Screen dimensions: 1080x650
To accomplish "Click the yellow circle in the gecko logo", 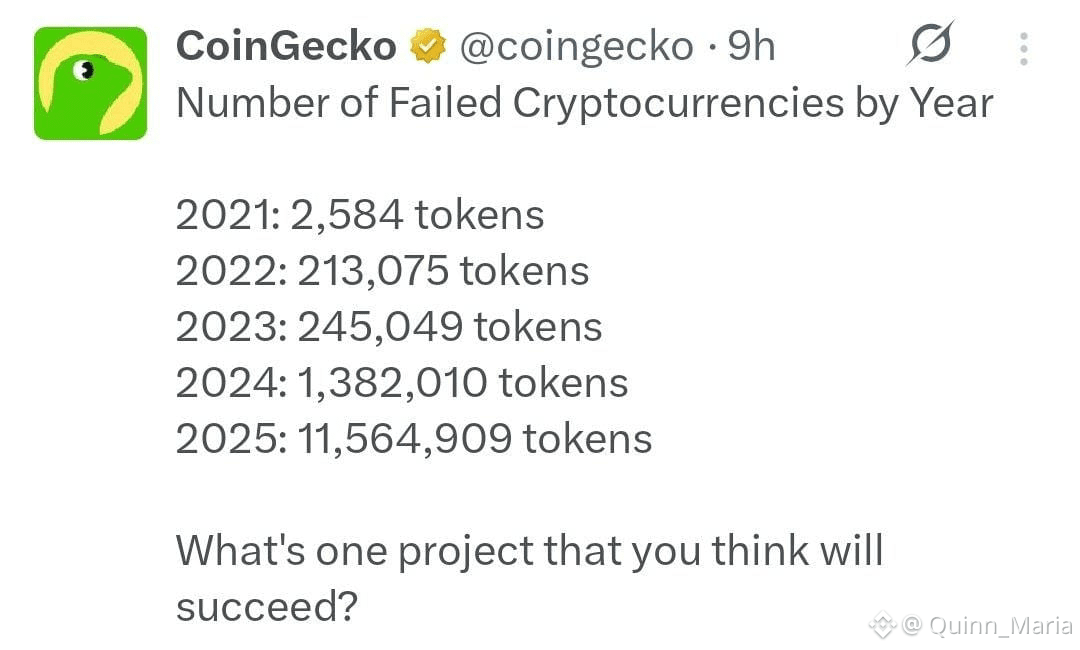I will pos(91,83).
